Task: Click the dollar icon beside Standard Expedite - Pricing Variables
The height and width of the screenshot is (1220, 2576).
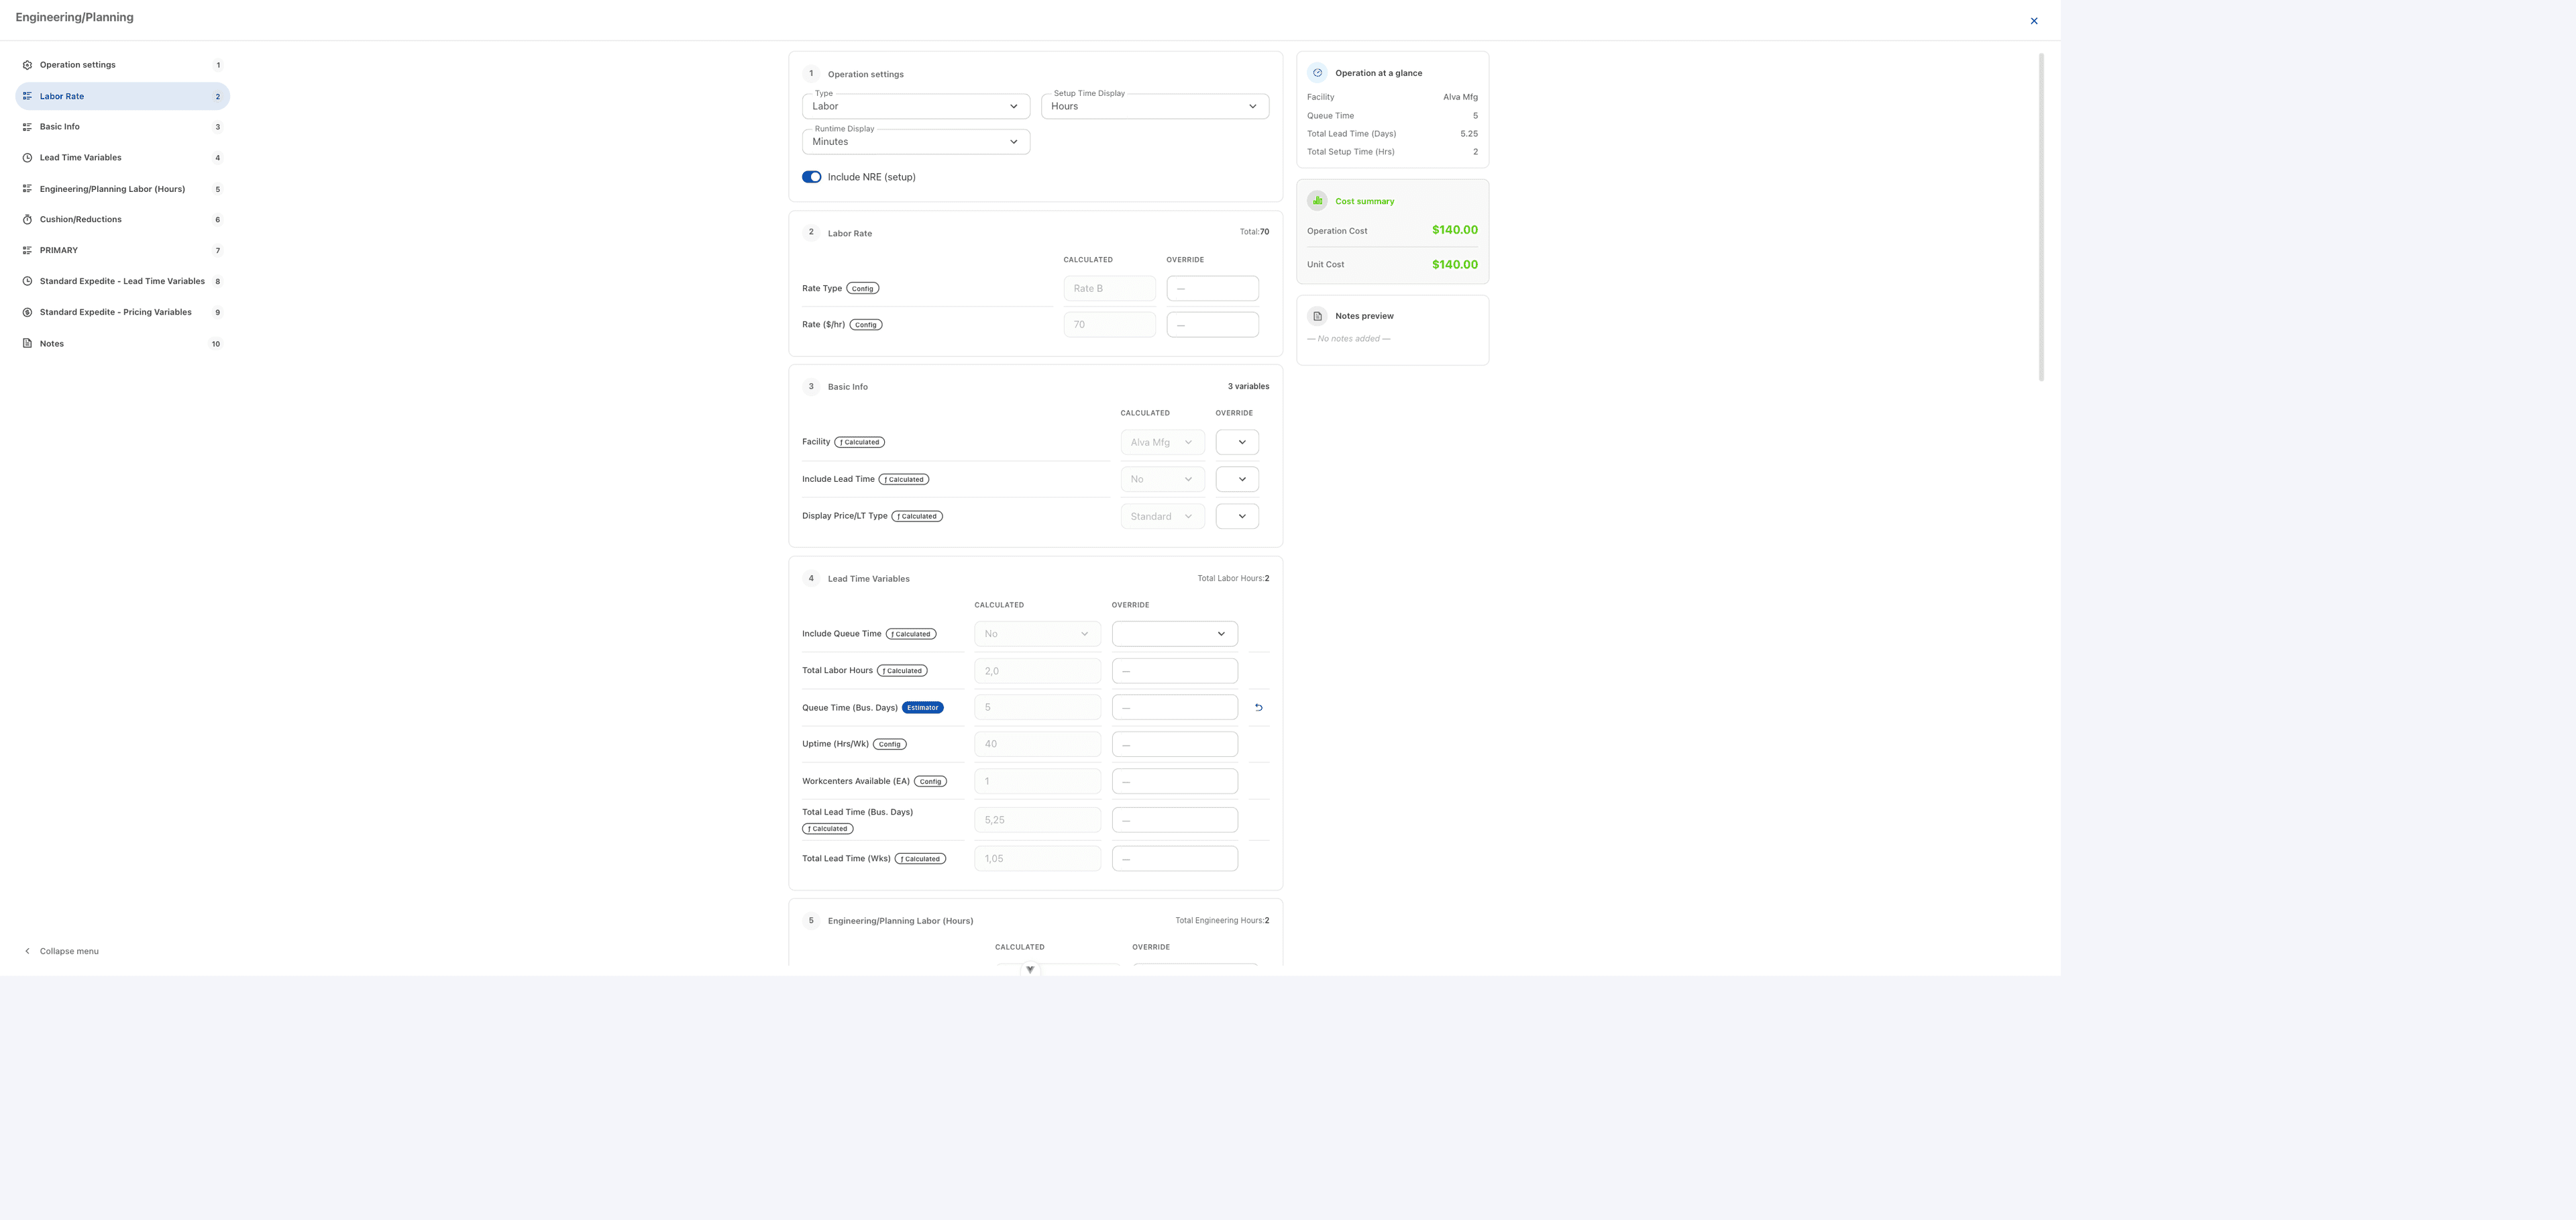Action: pyautogui.click(x=27, y=312)
